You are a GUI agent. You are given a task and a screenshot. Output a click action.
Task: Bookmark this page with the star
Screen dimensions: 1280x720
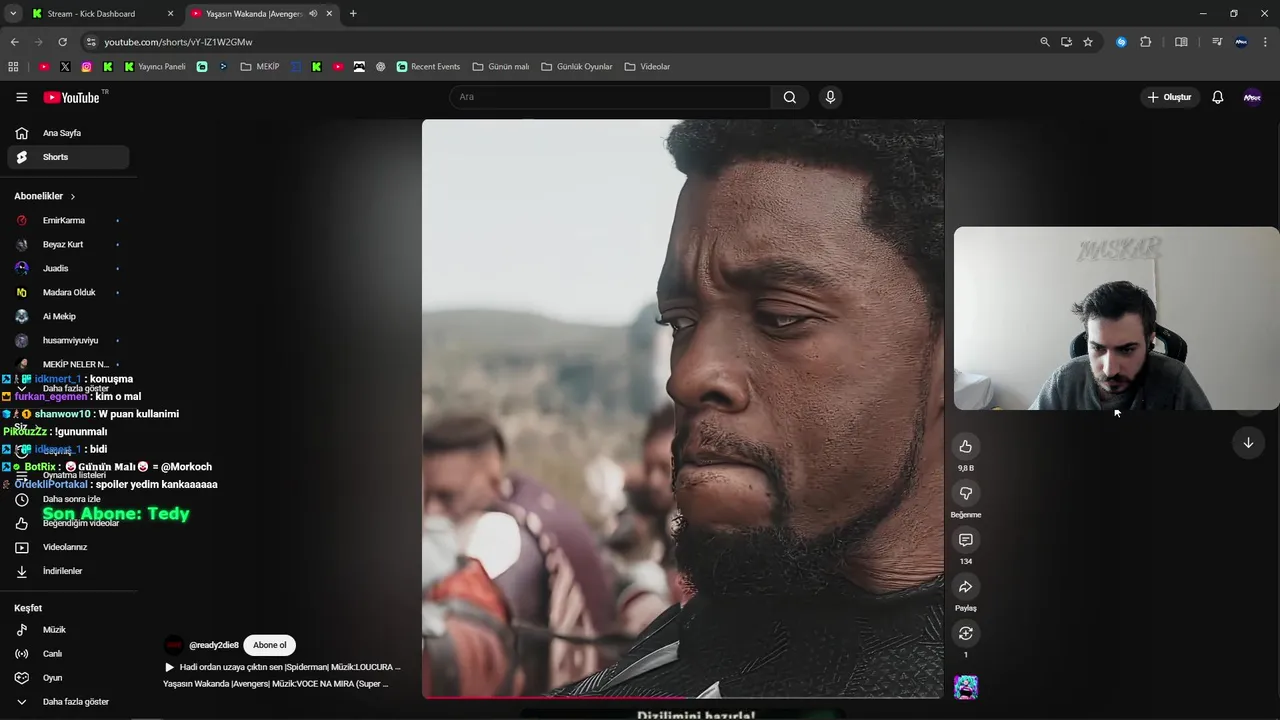(1088, 42)
